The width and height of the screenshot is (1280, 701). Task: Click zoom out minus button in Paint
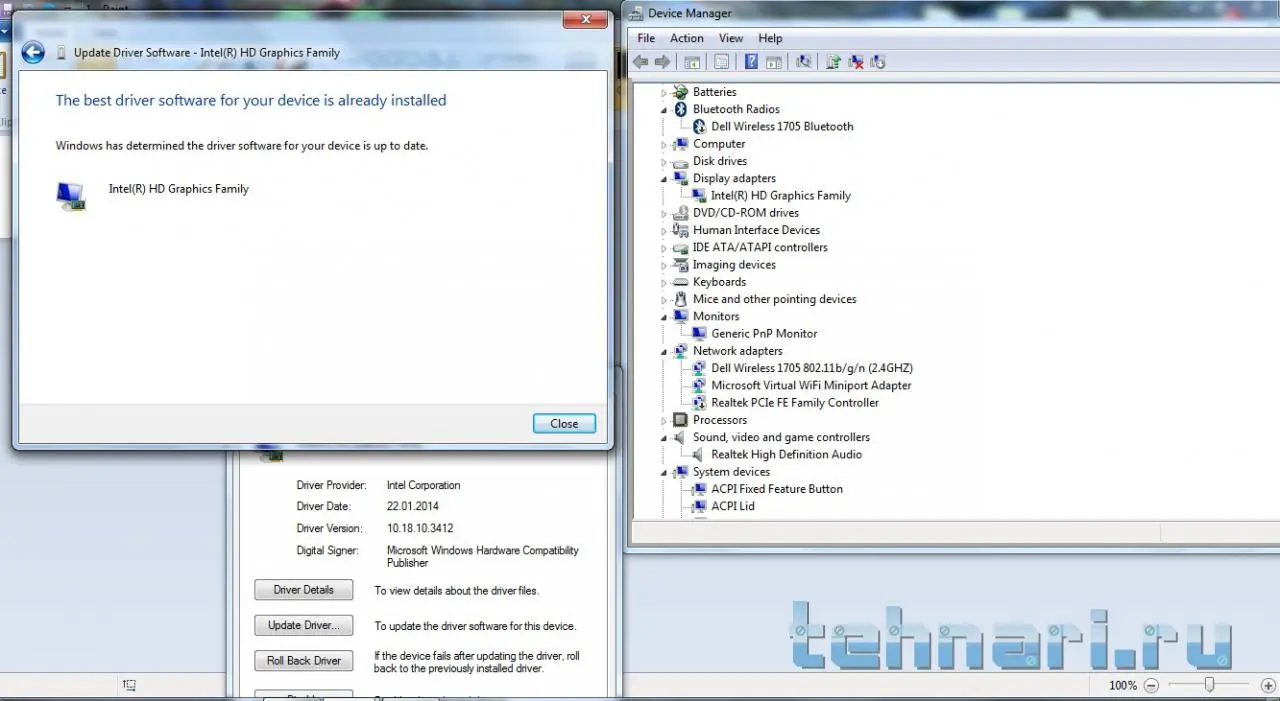[1151, 685]
